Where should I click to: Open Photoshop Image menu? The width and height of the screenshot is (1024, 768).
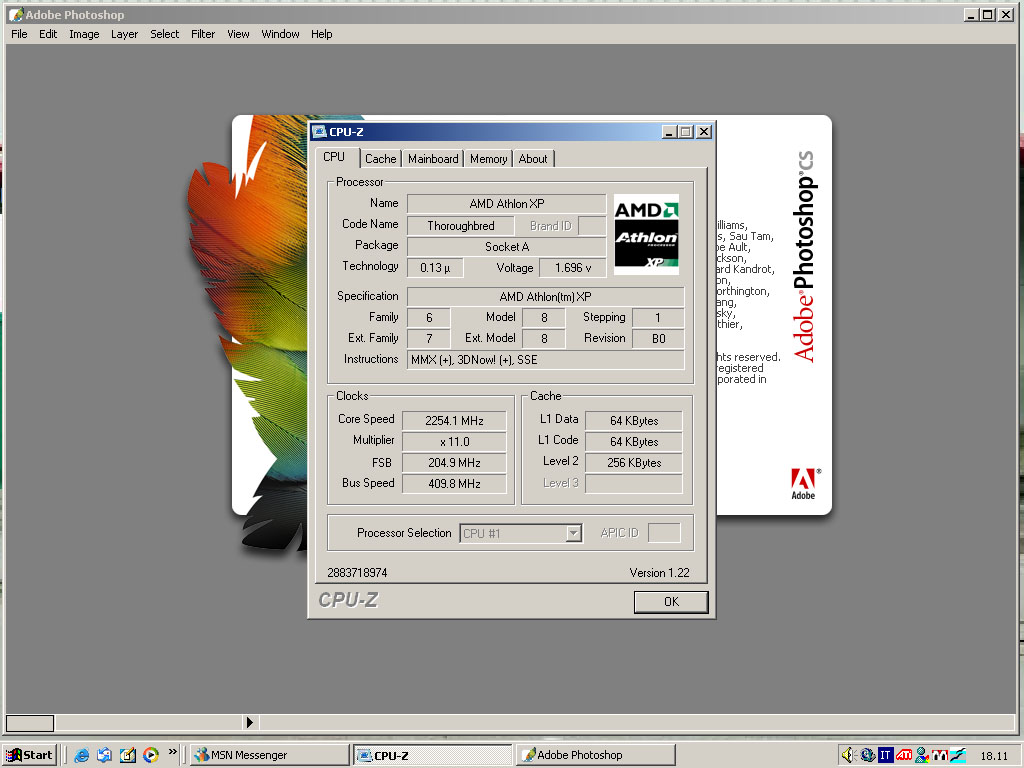coord(84,34)
